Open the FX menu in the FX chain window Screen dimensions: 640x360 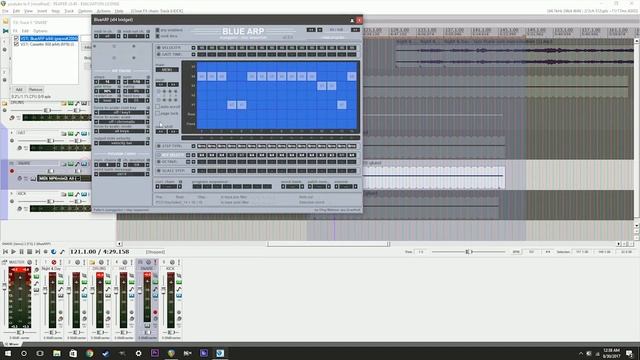click(15, 31)
